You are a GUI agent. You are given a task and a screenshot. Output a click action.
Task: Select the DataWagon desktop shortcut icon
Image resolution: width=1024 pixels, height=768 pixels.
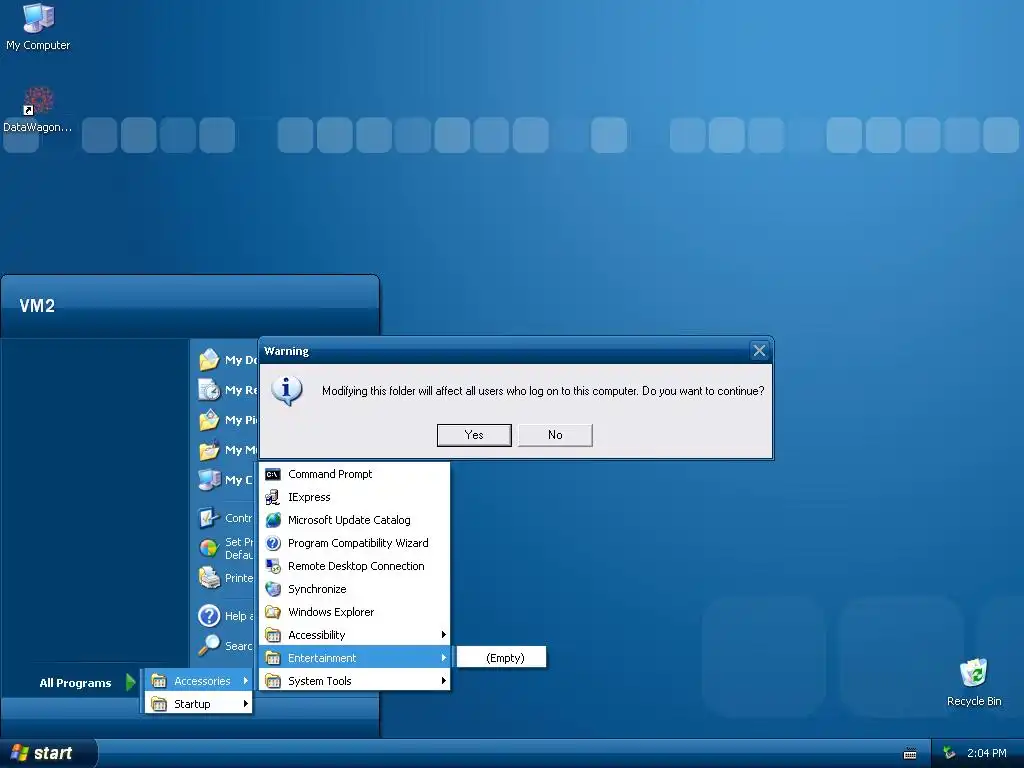tap(38, 101)
